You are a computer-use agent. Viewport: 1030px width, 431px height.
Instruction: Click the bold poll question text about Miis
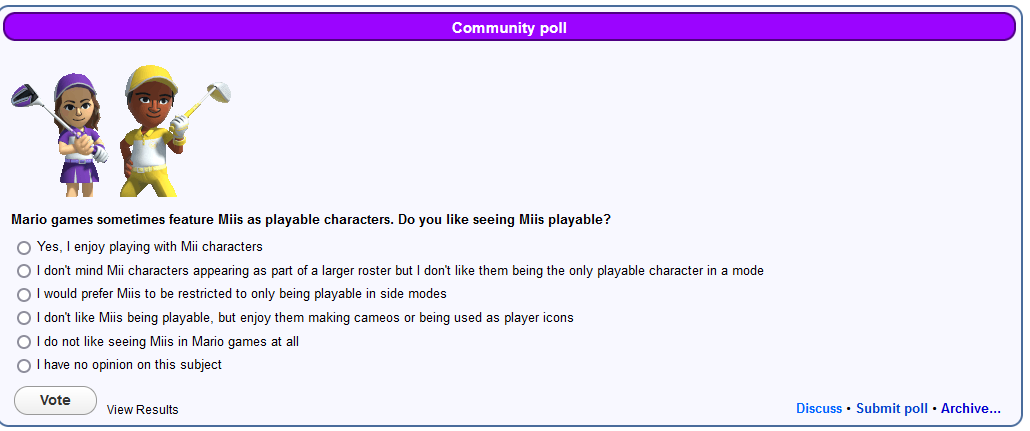(311, 219)
